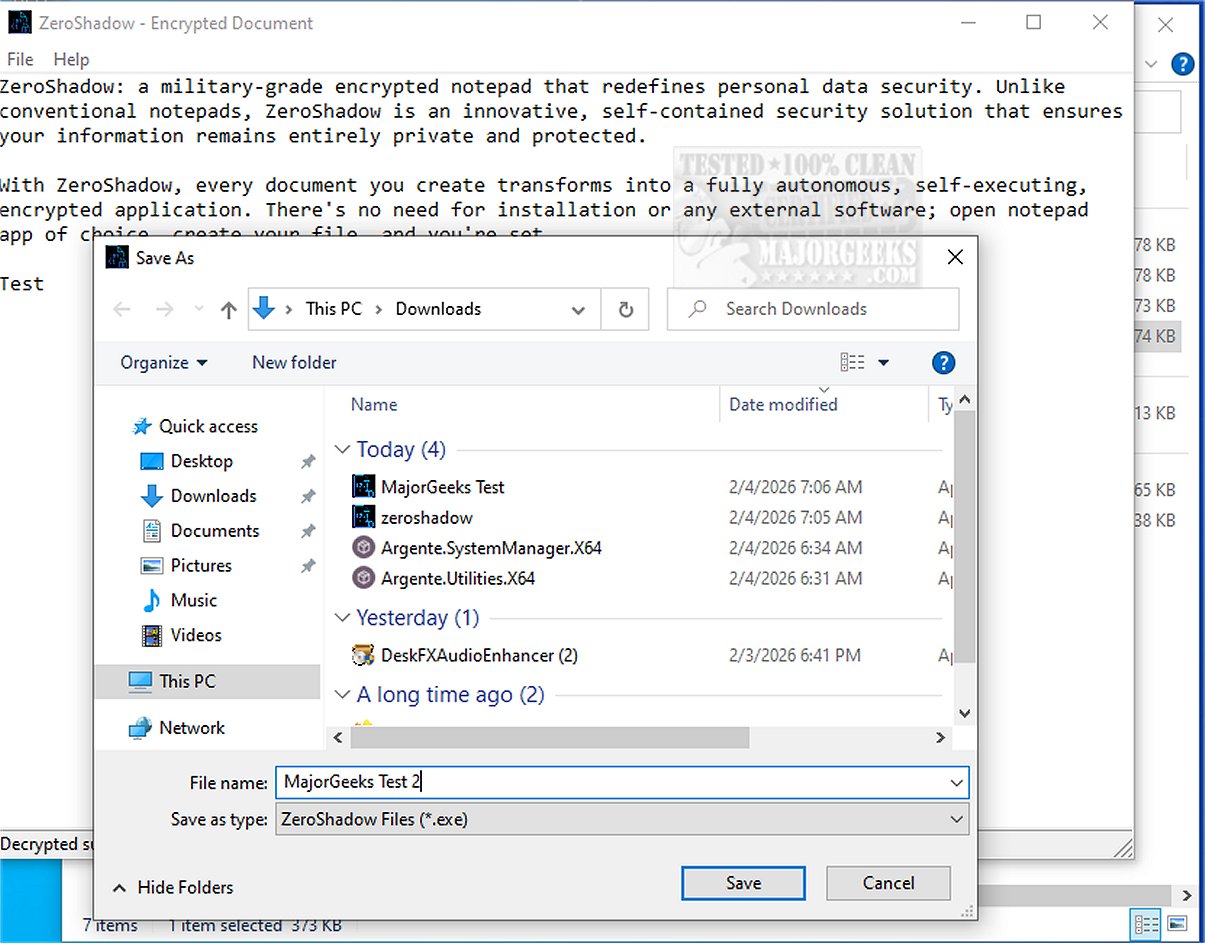Open the Save As dialog help icon

pos(942,362)
